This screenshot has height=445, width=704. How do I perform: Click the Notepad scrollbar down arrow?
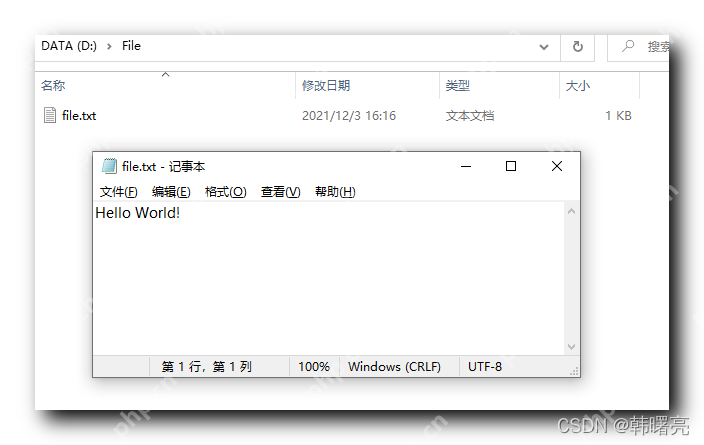tap(571, 347)
